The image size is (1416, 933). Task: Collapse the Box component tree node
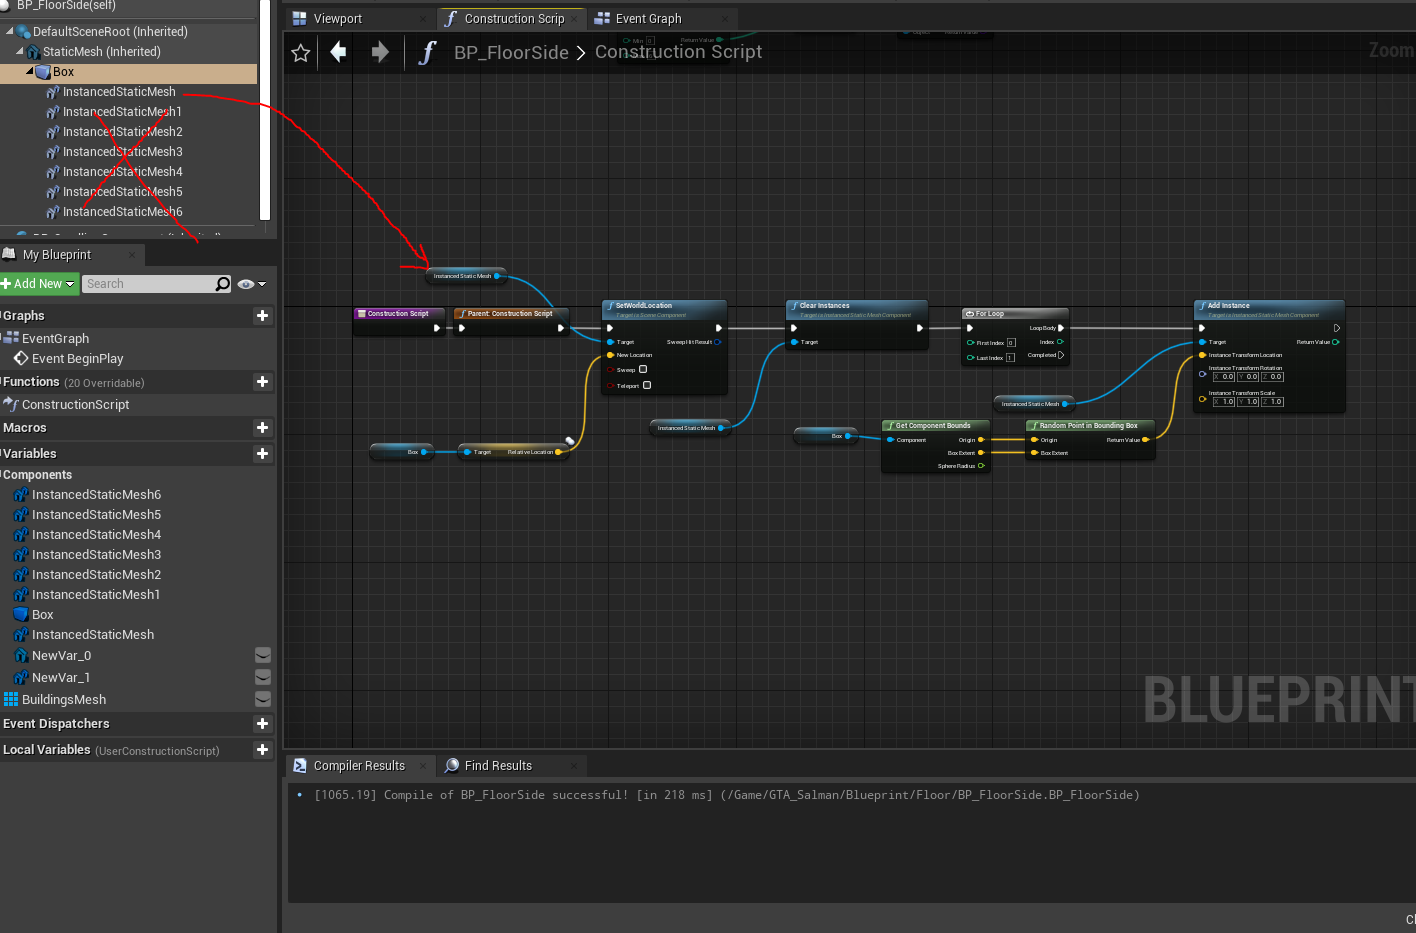coord(29,72)
